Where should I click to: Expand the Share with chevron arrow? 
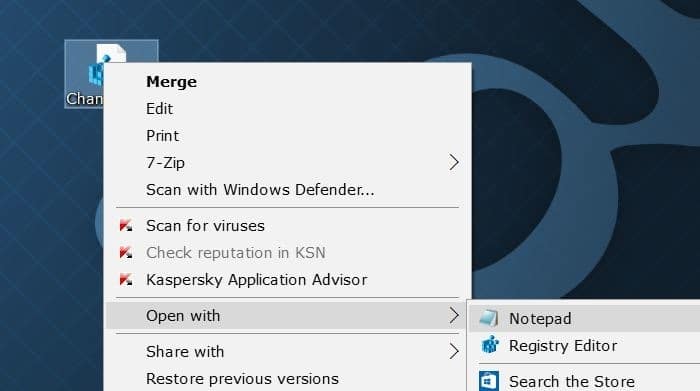[454, 352]
